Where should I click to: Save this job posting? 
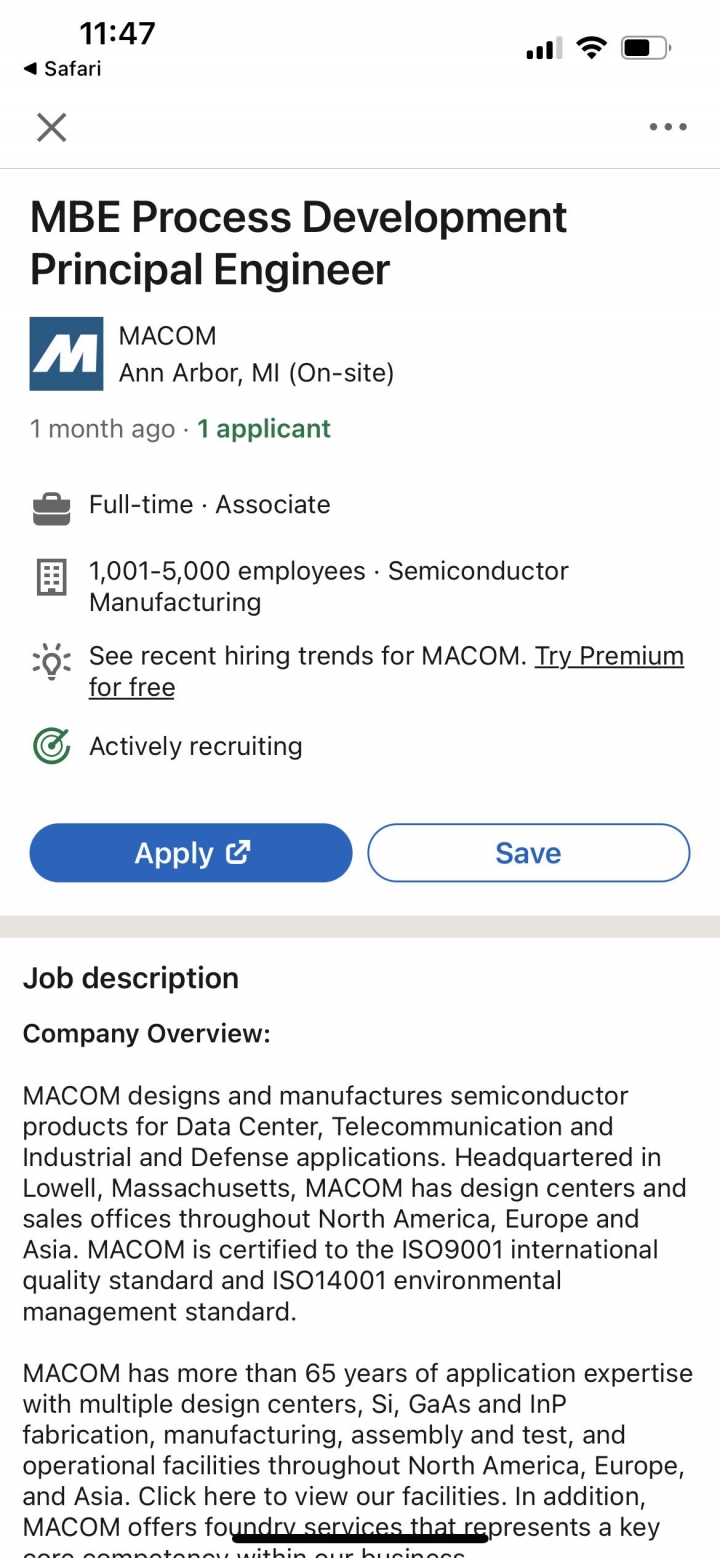(x=529, y=853)
